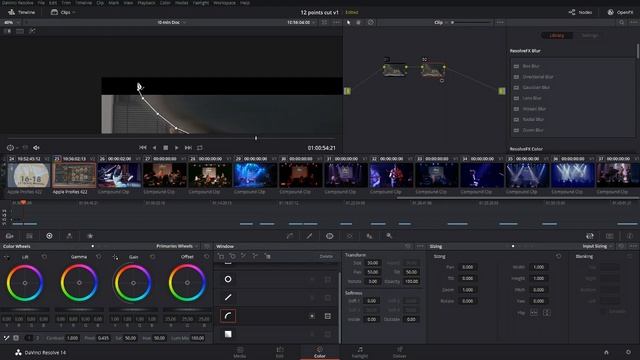Open the File menu
Image resolution: width=640 pixels, height=360 pixels.
coord(41,3)
